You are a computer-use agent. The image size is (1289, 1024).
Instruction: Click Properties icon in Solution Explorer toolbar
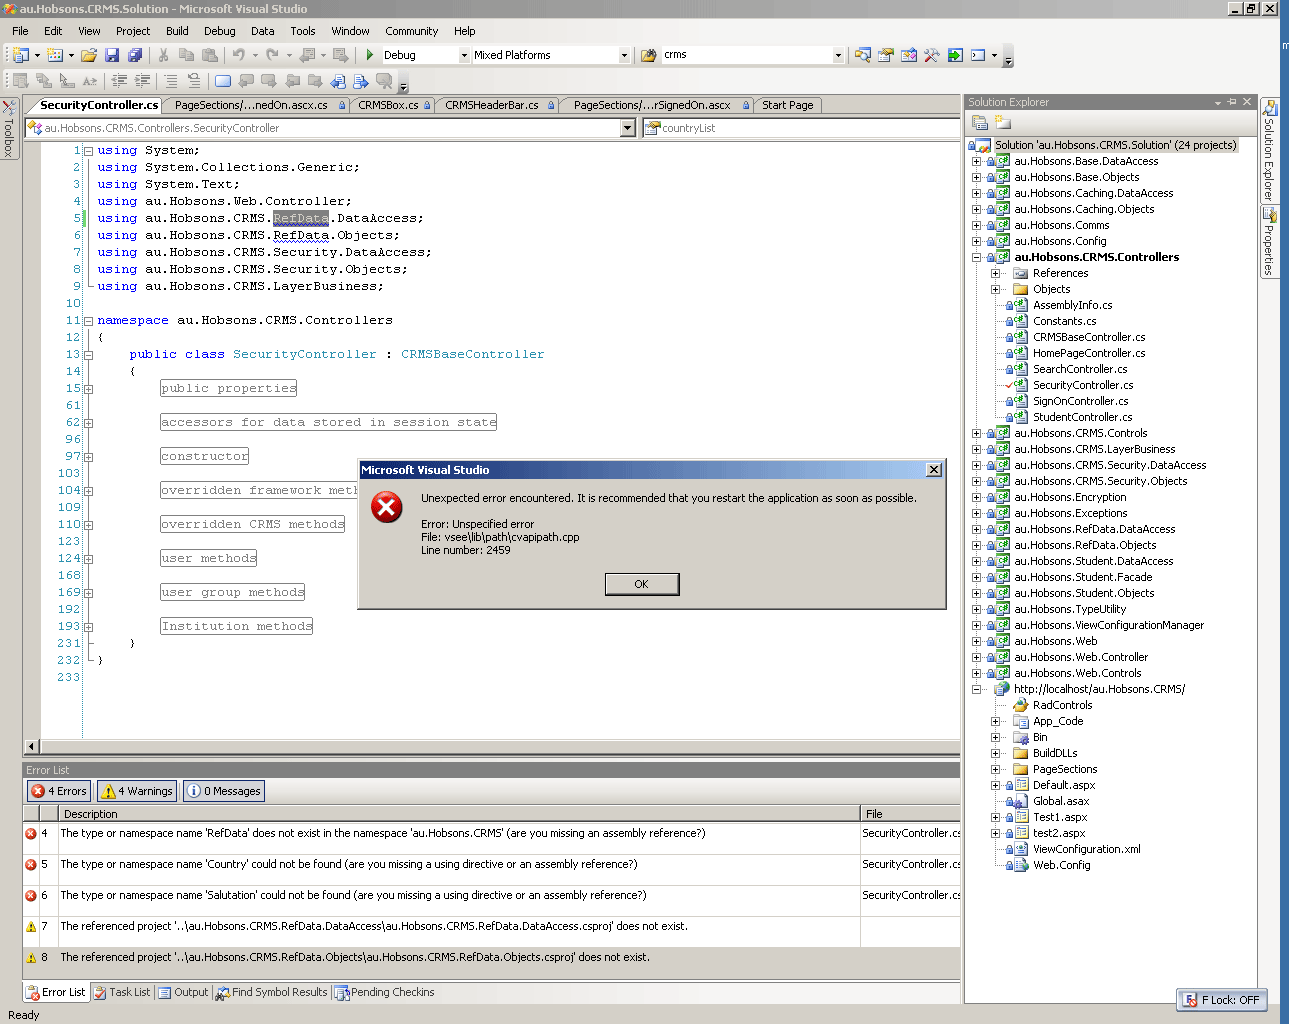click(x=980, y=122)
